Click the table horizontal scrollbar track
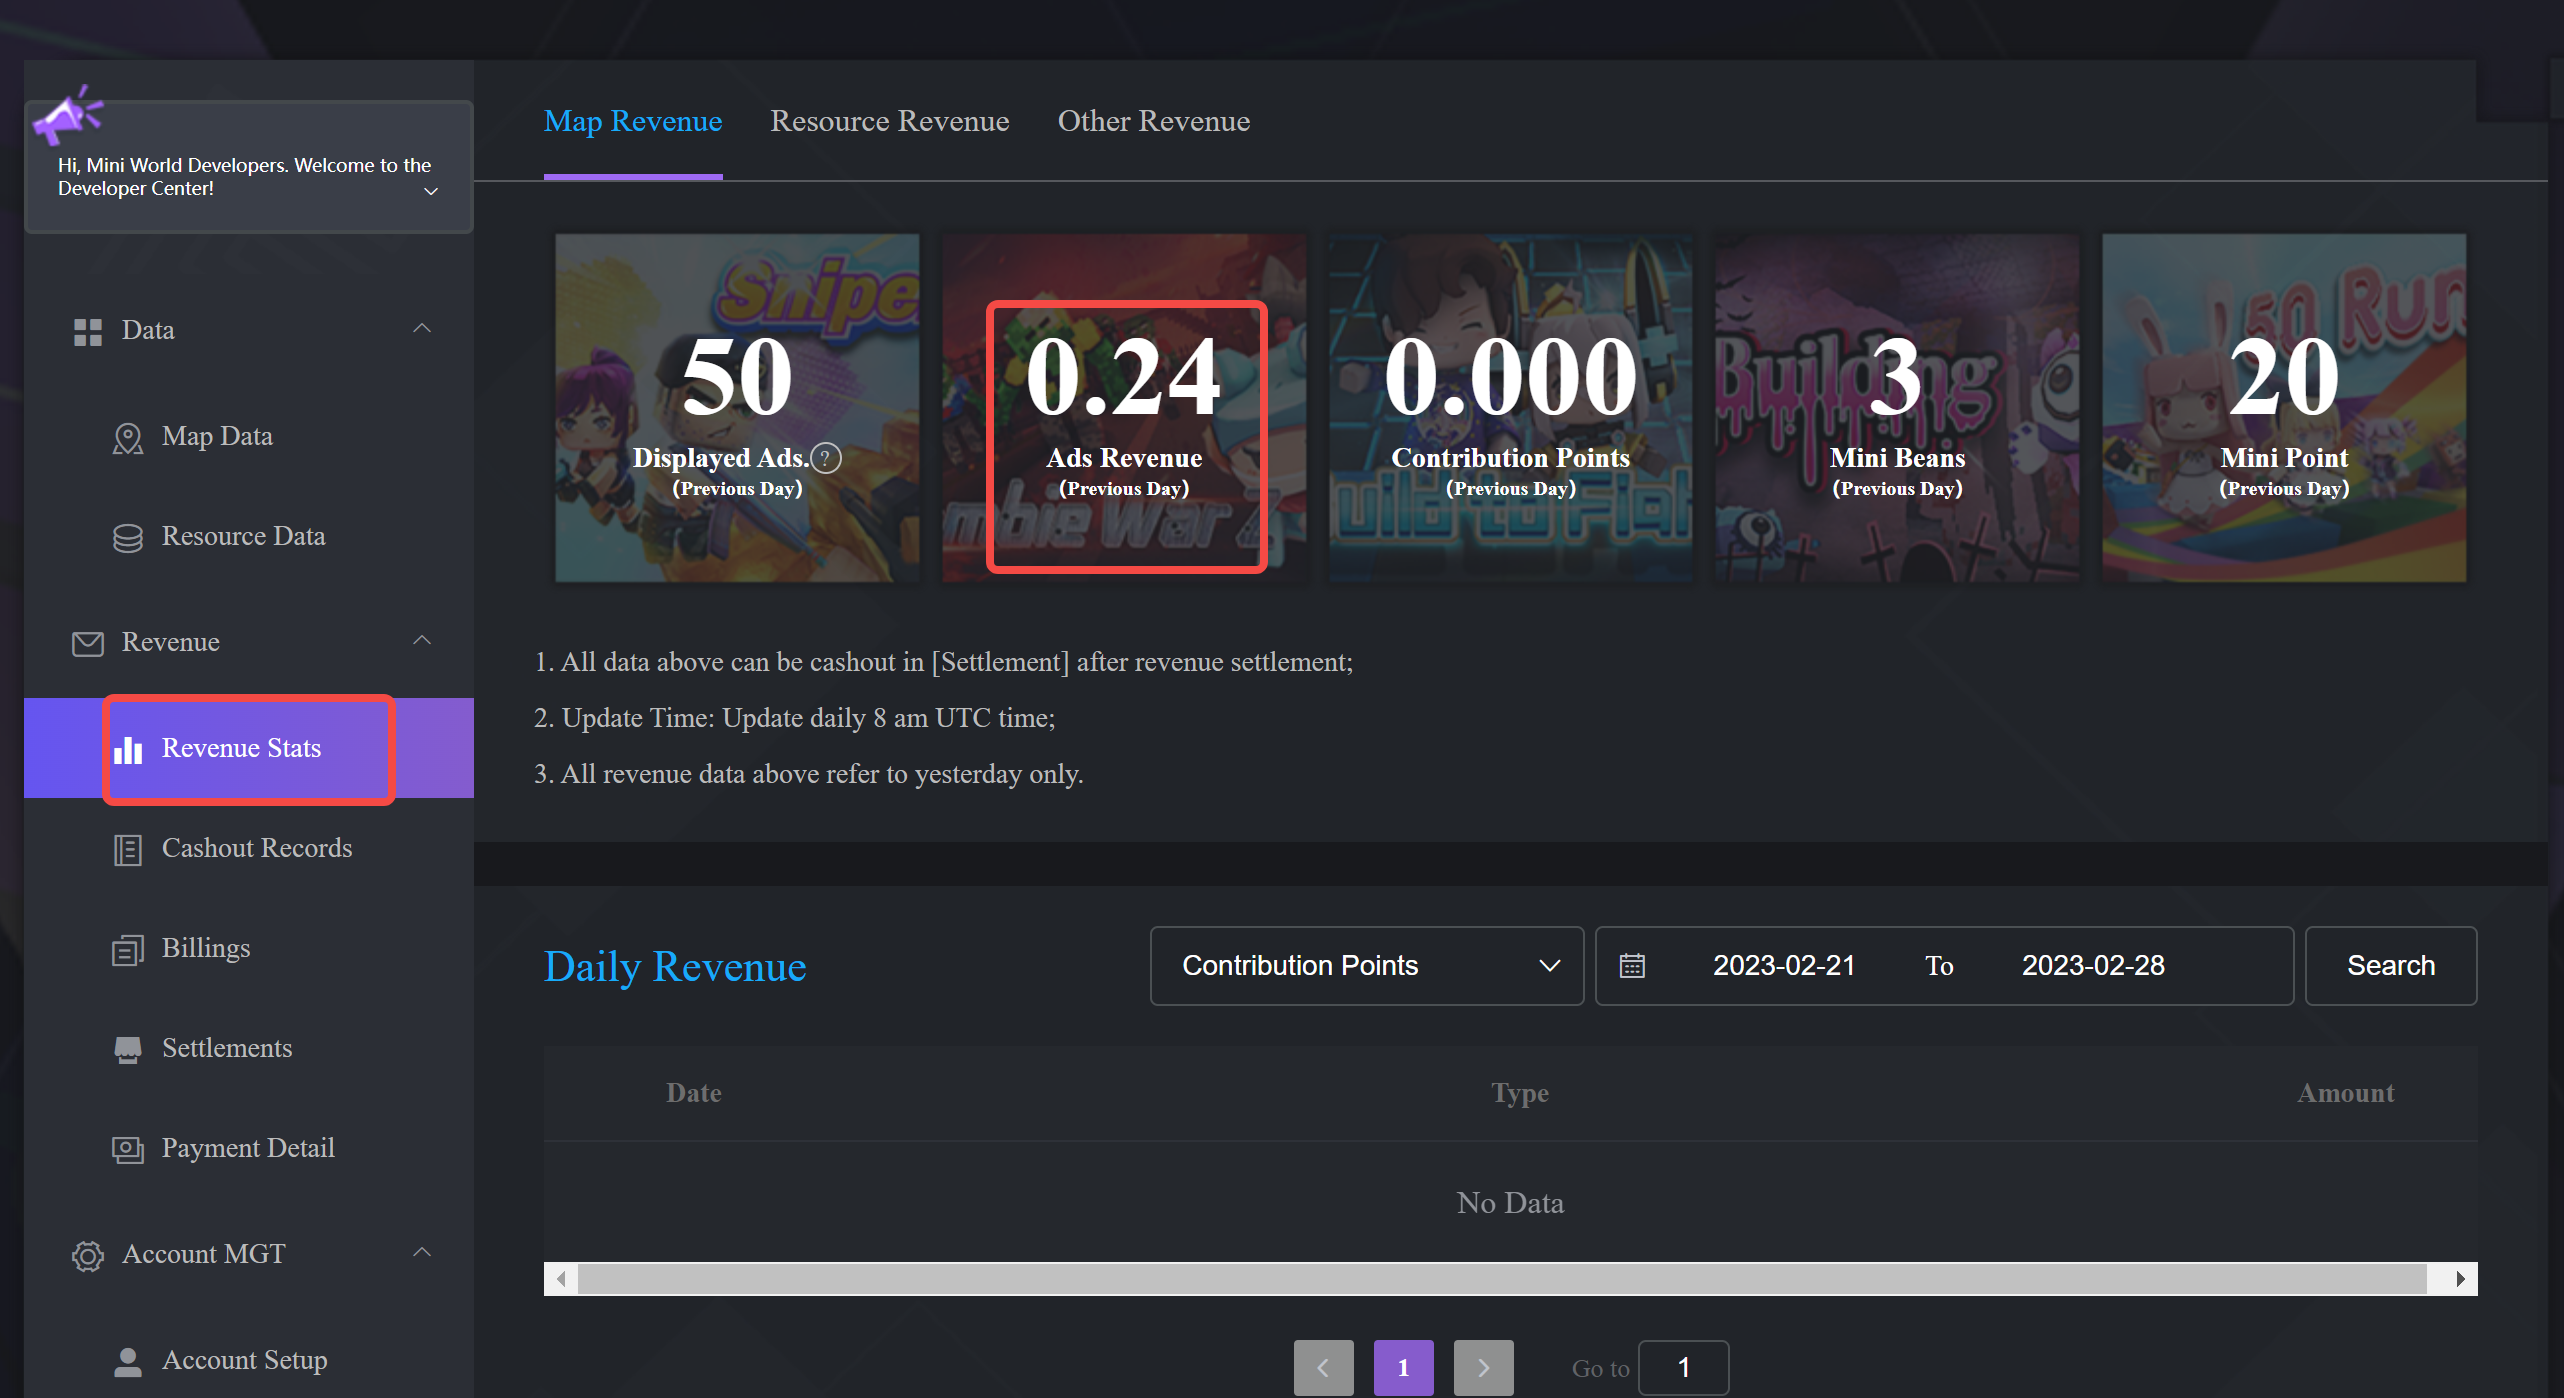This screenshot has width=2564, height=1398. point(1500,1279)
